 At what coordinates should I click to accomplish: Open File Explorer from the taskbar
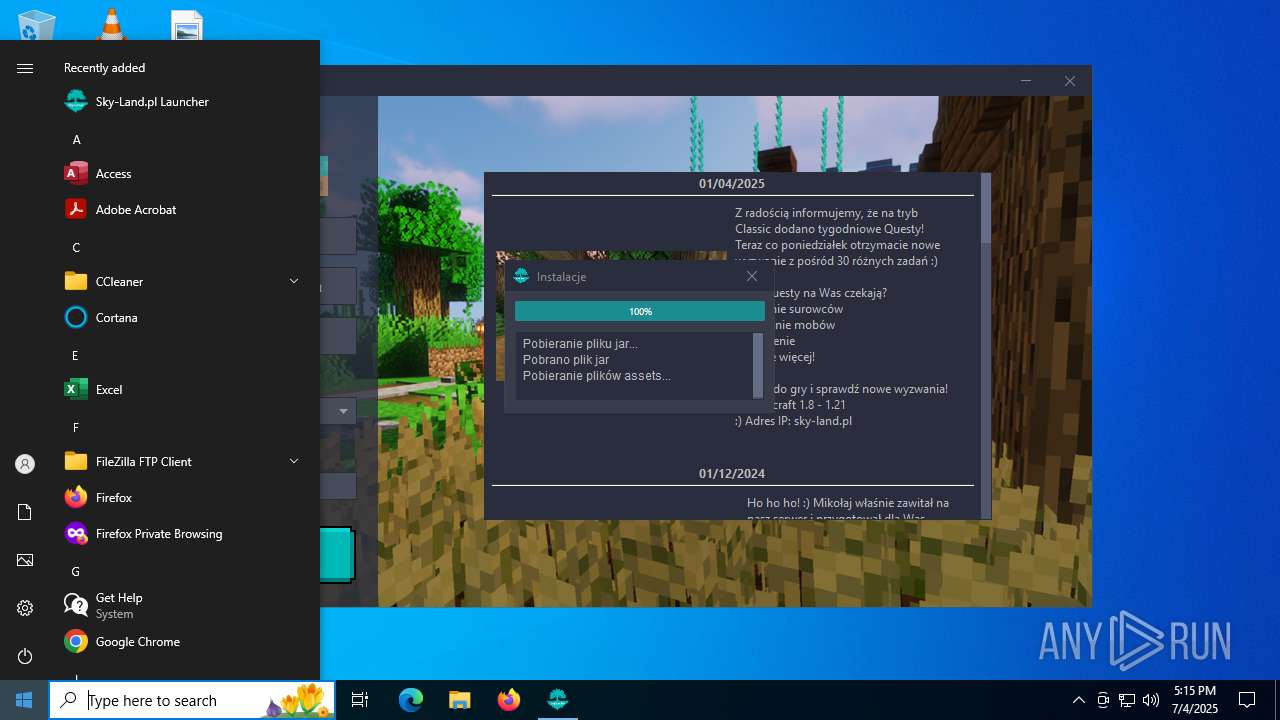[x=459, y=700]
